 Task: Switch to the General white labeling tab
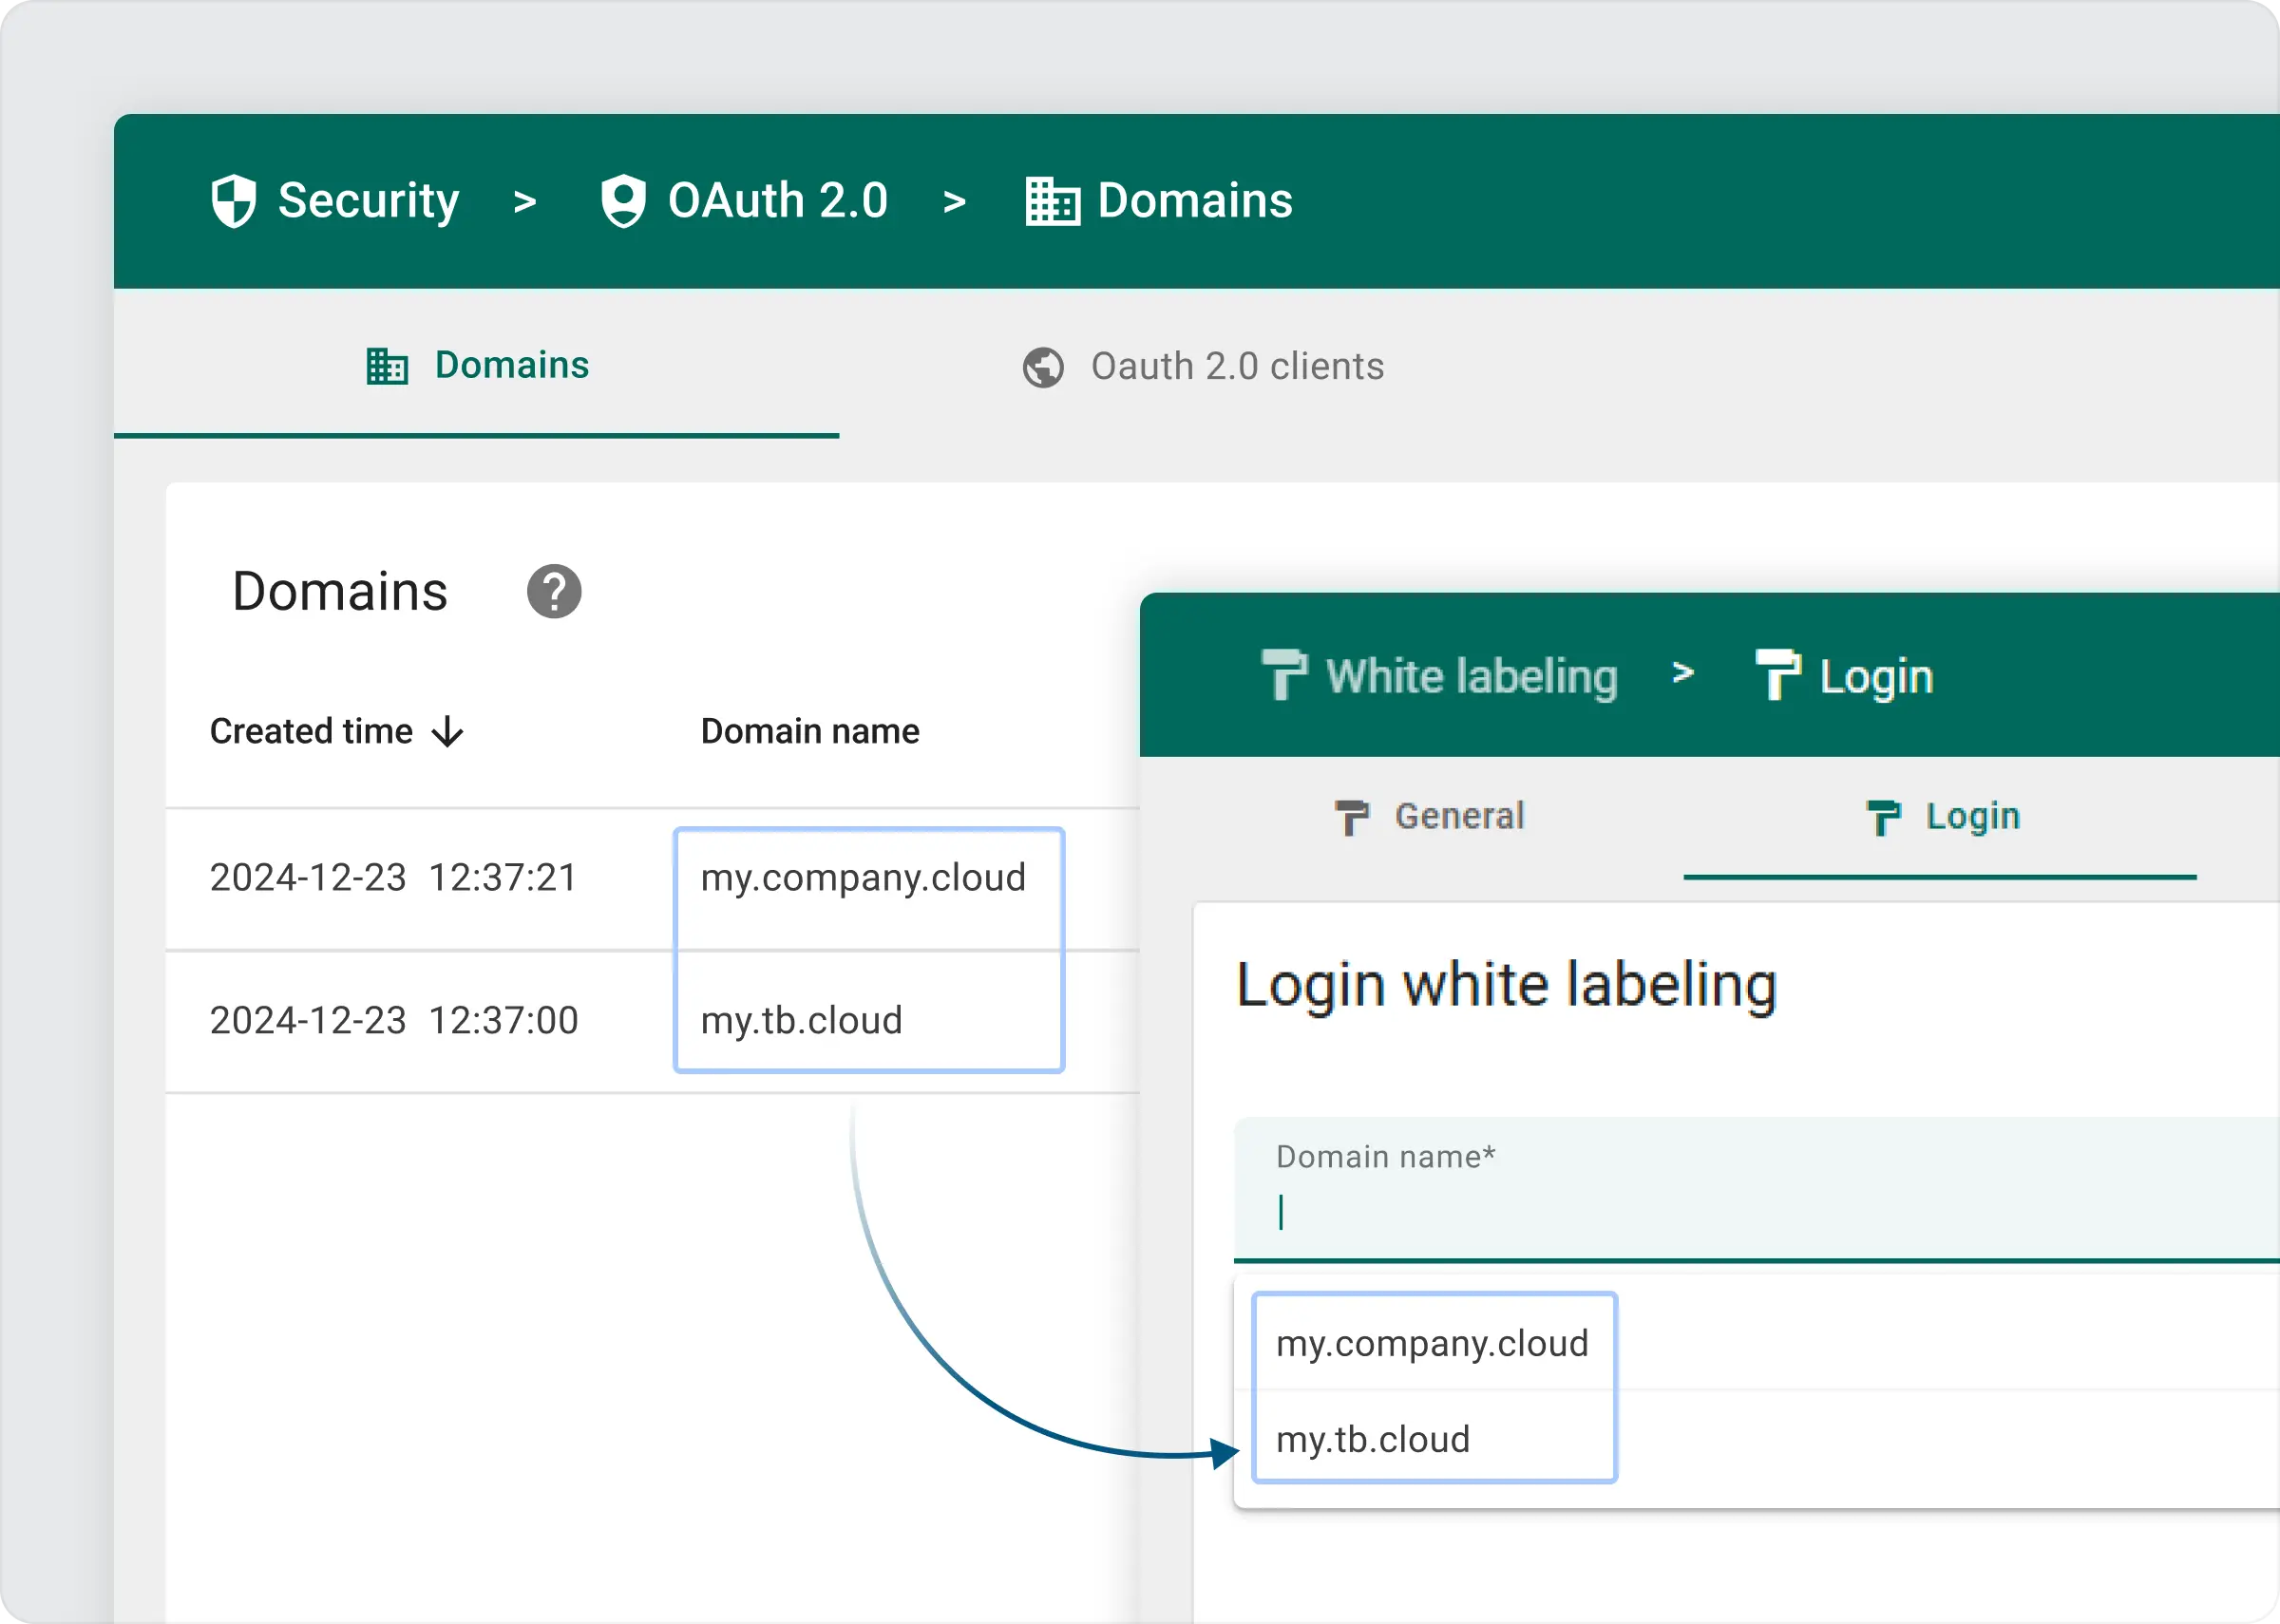(x=1459, y=816)
